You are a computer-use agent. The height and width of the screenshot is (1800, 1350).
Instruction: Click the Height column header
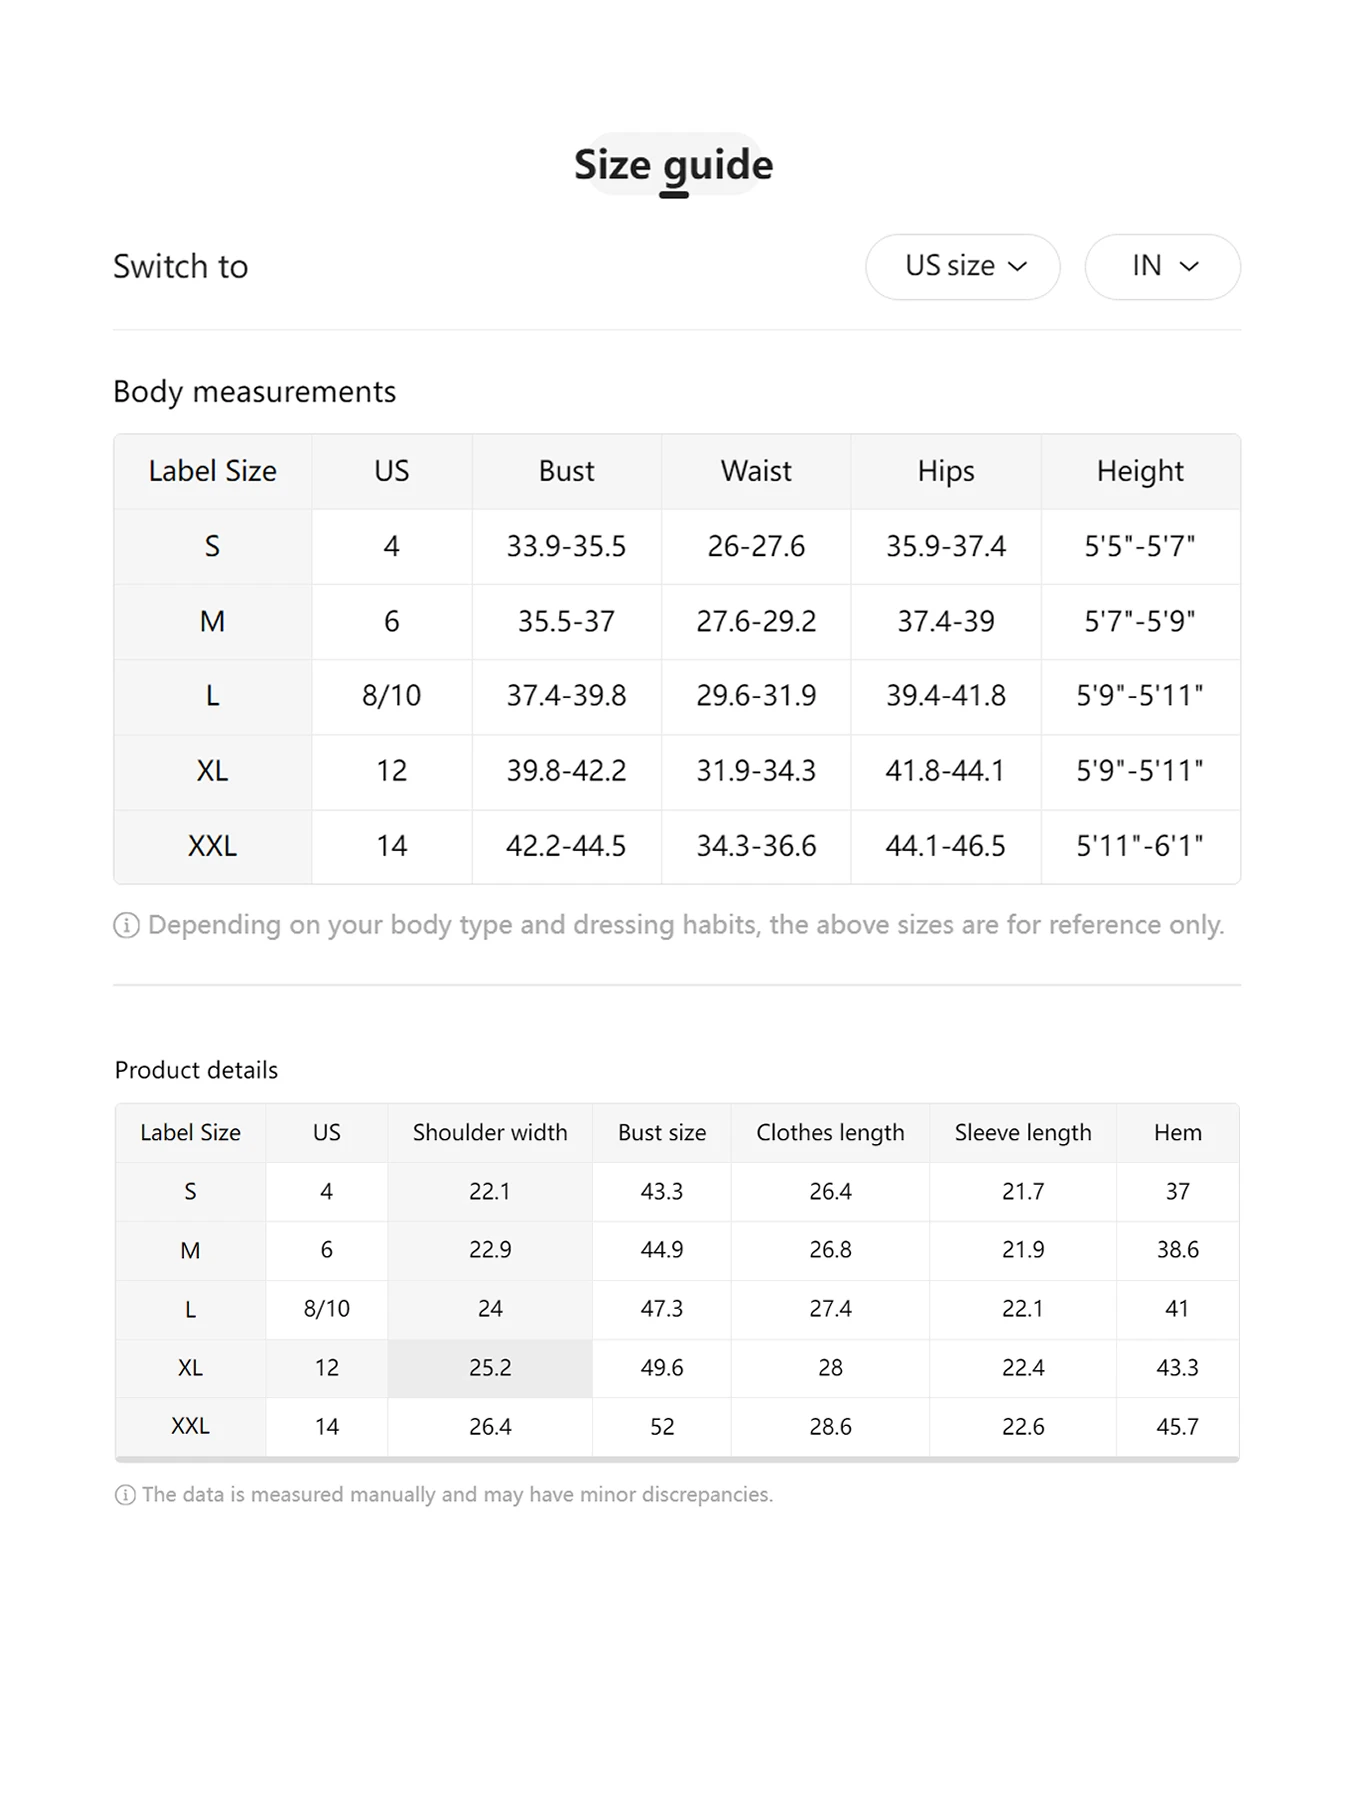pyautogui.click(x=1140, y=471)
